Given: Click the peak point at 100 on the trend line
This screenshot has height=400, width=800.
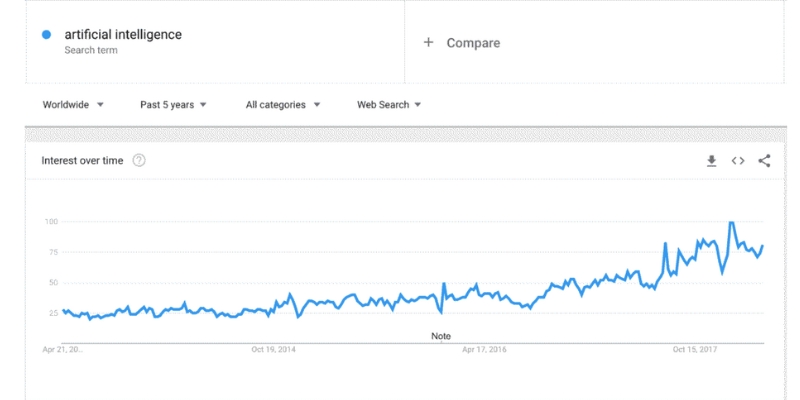Looking at the screenshot, I should [732, 222].
